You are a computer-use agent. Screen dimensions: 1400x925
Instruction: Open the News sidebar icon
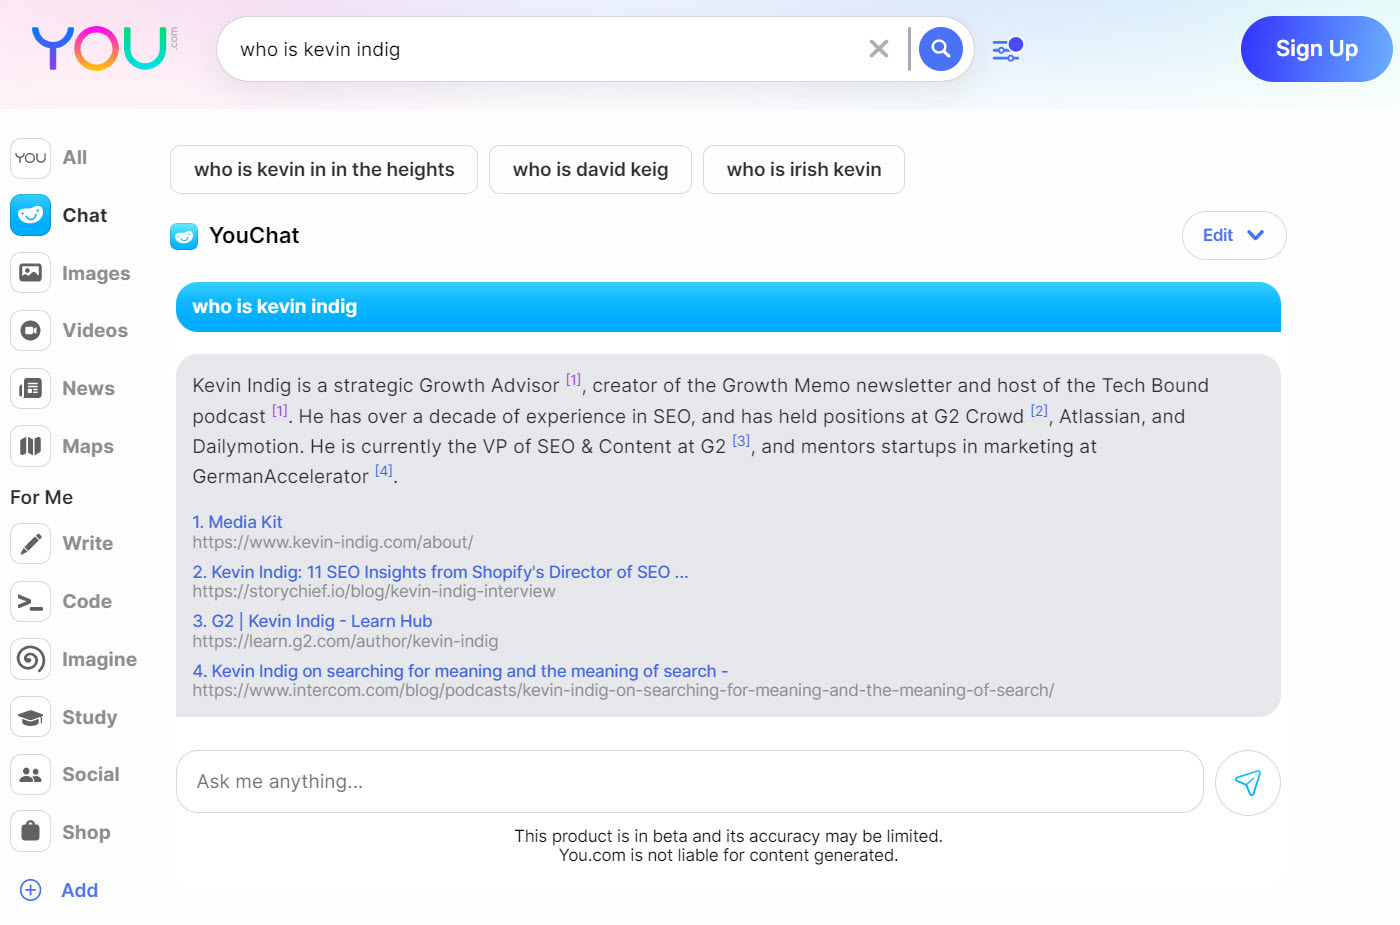pos(31,388)
